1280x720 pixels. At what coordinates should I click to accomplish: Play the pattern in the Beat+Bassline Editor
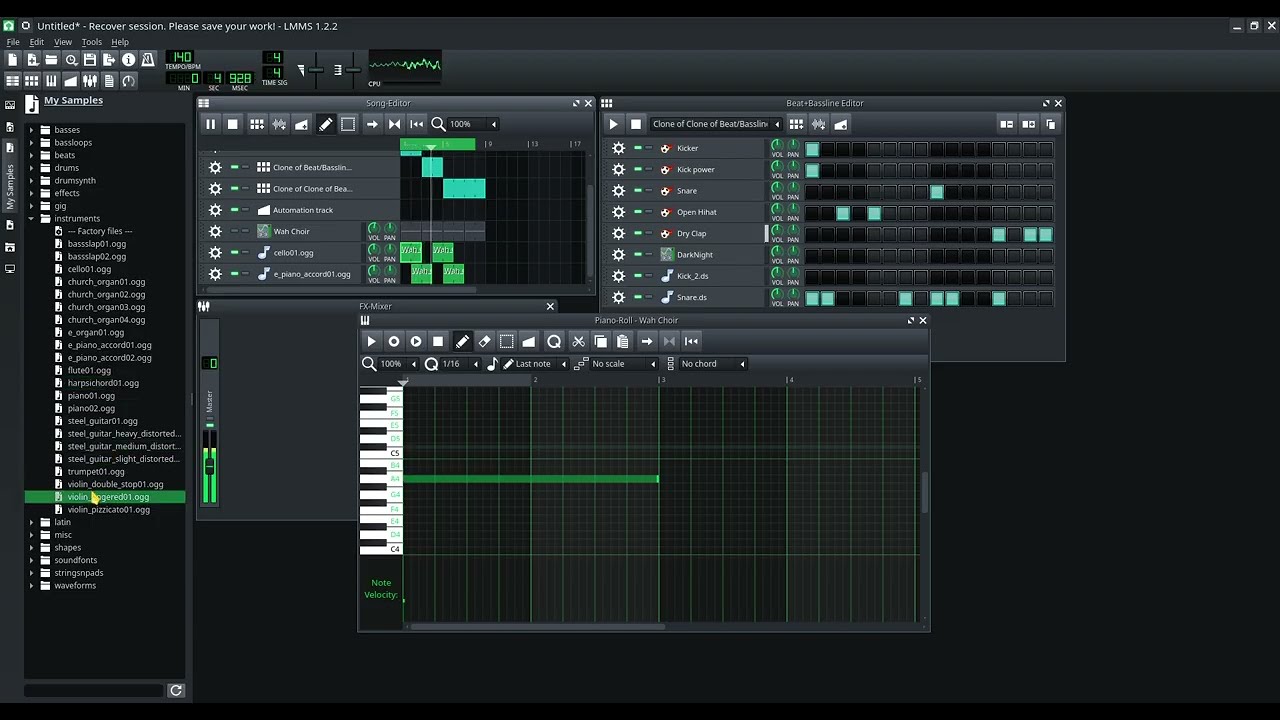click(613, 124)
